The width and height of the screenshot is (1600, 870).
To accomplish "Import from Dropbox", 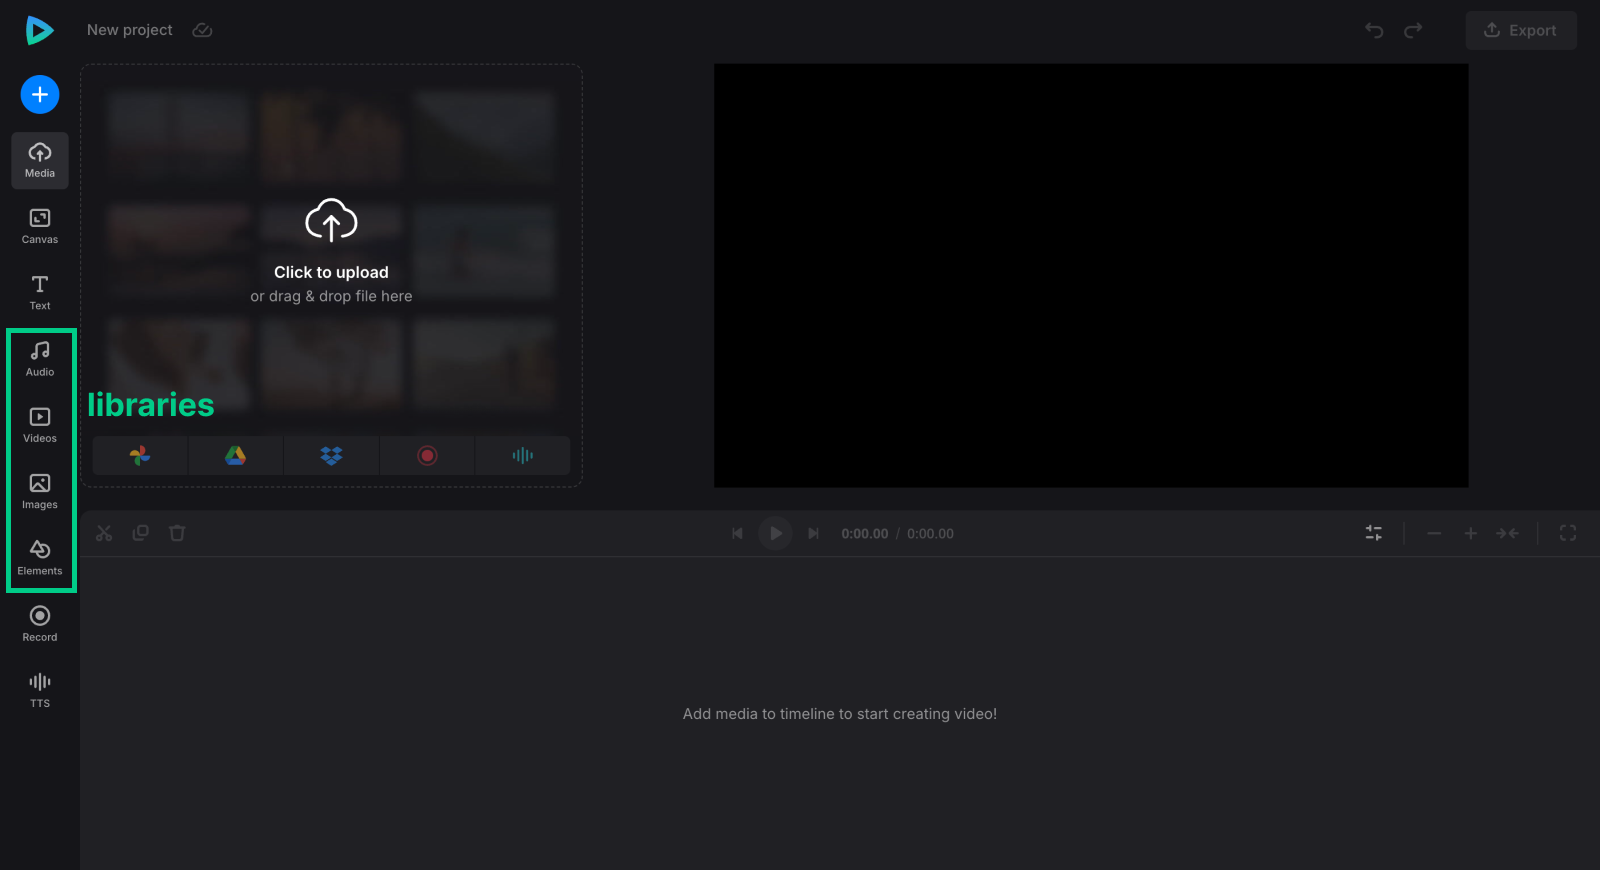I will (x=331, y=455).
